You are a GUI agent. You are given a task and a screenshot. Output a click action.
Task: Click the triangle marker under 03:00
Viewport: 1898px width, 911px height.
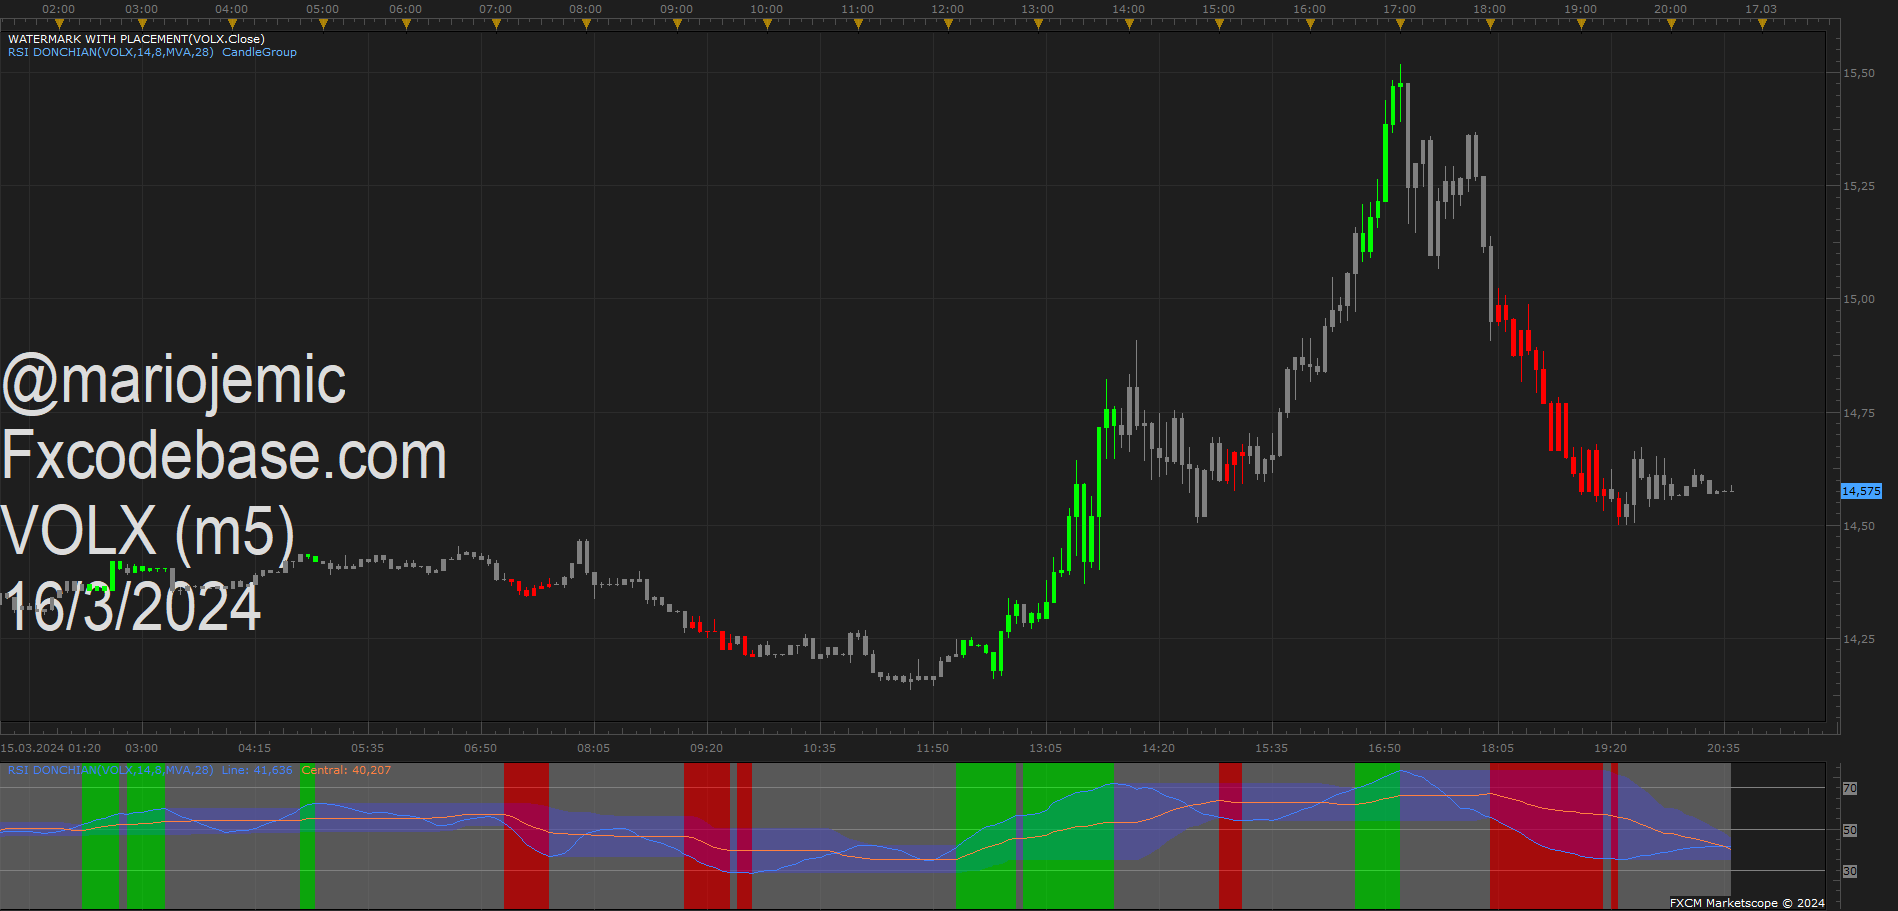tap(142, 24)
